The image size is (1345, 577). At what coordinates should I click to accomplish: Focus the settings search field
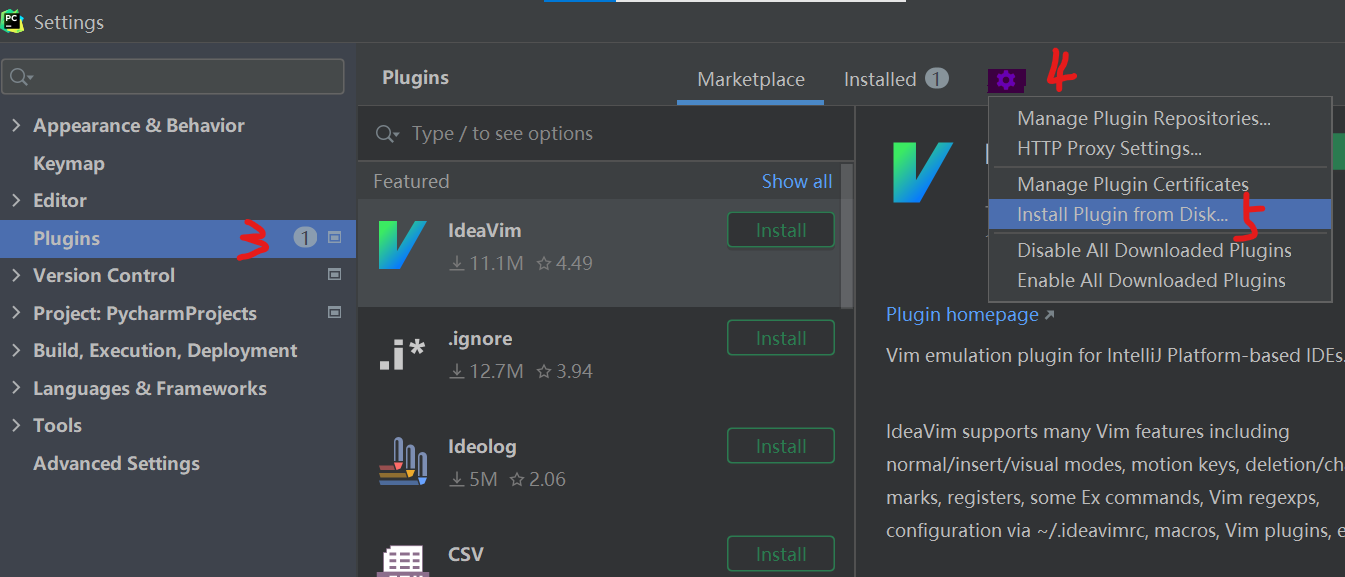pyautogui.click(x=174, y=77)
